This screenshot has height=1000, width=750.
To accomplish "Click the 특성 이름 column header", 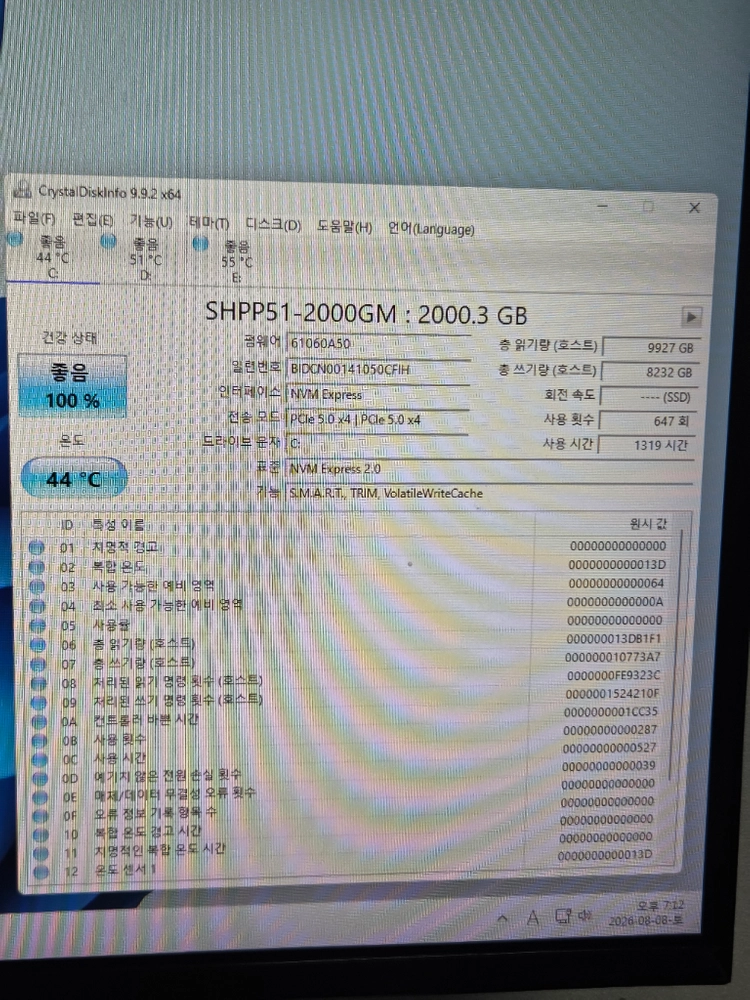I will coord(119,525).
